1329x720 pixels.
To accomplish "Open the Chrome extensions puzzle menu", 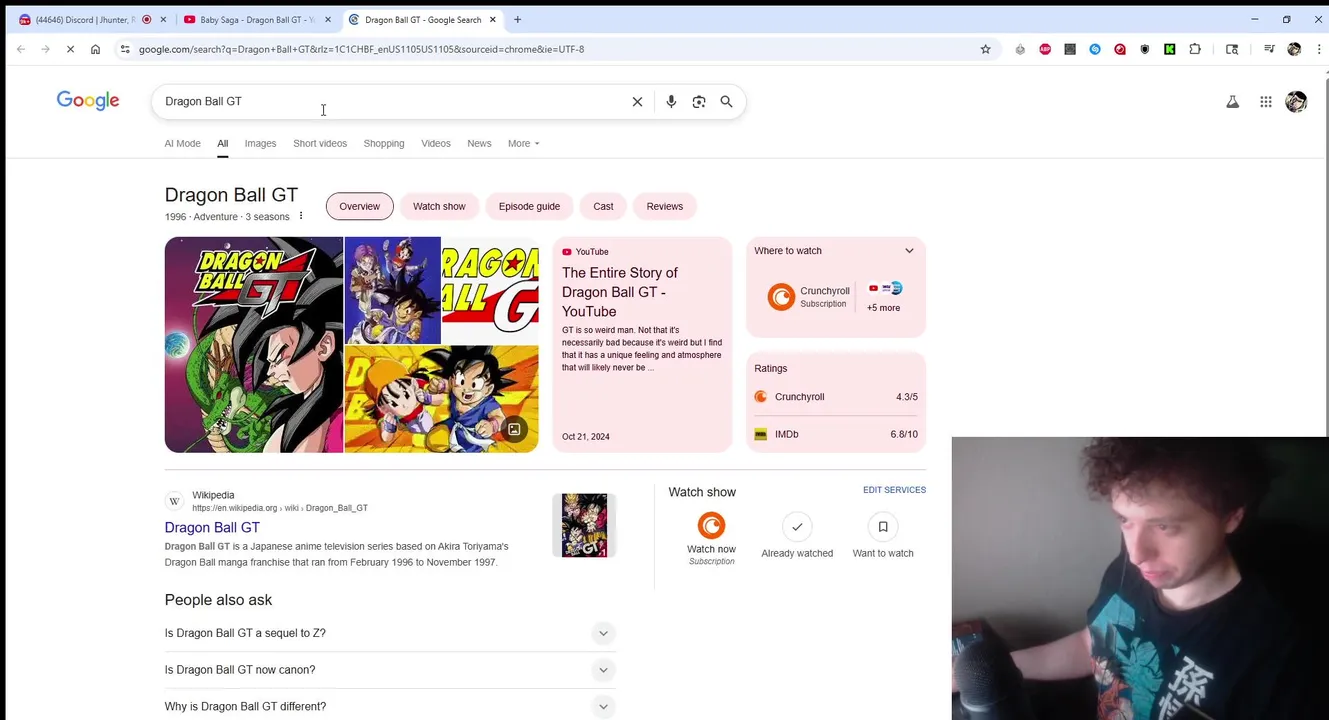I will coord(1195,49).
